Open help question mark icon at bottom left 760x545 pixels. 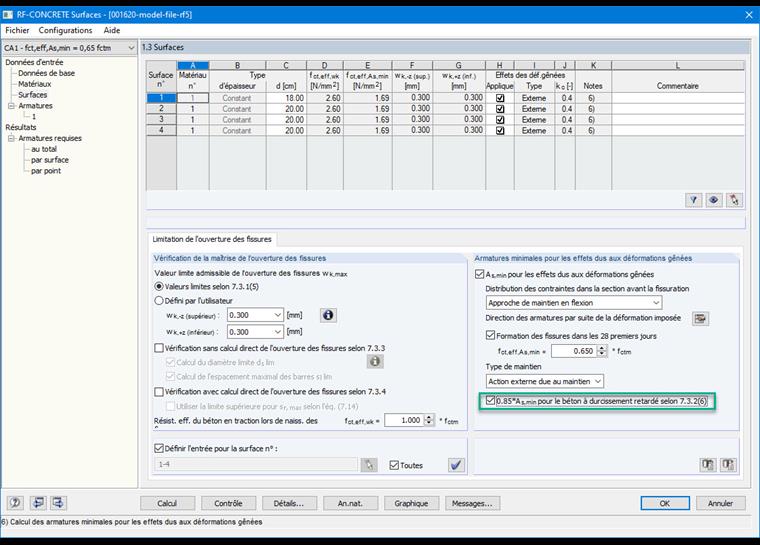[x=16, y=503]
